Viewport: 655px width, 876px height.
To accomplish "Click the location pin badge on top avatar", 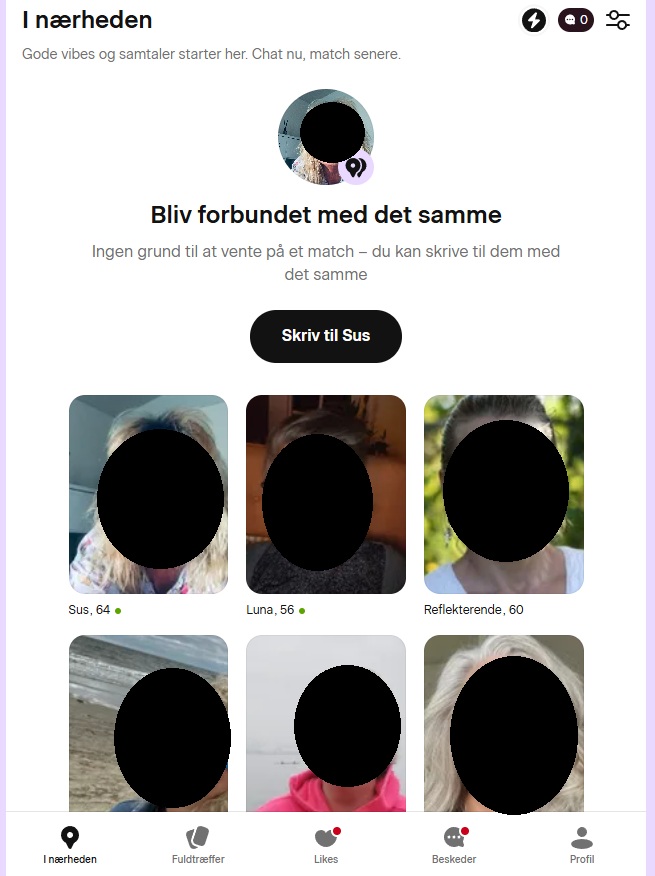I will tap(356, 167).
